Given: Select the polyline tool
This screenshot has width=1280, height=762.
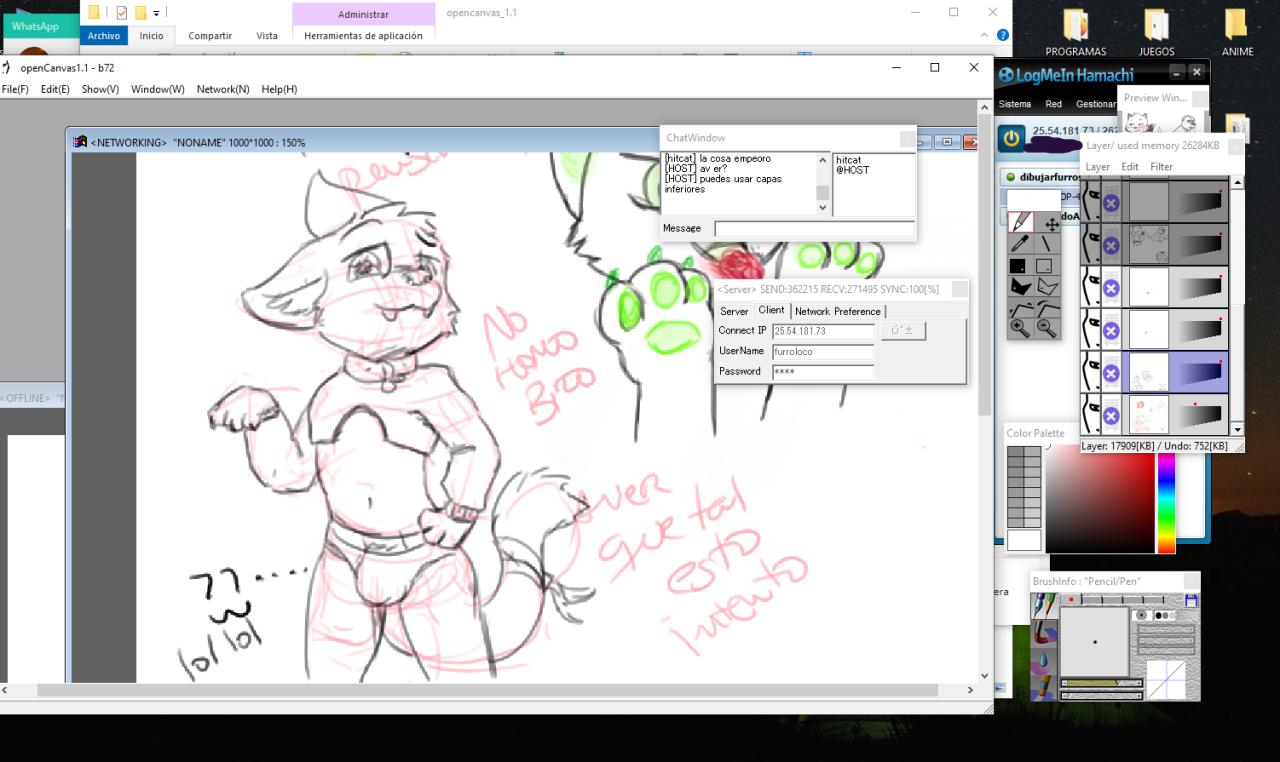Looking at the screenshot, I should (x=1020, y=308).
